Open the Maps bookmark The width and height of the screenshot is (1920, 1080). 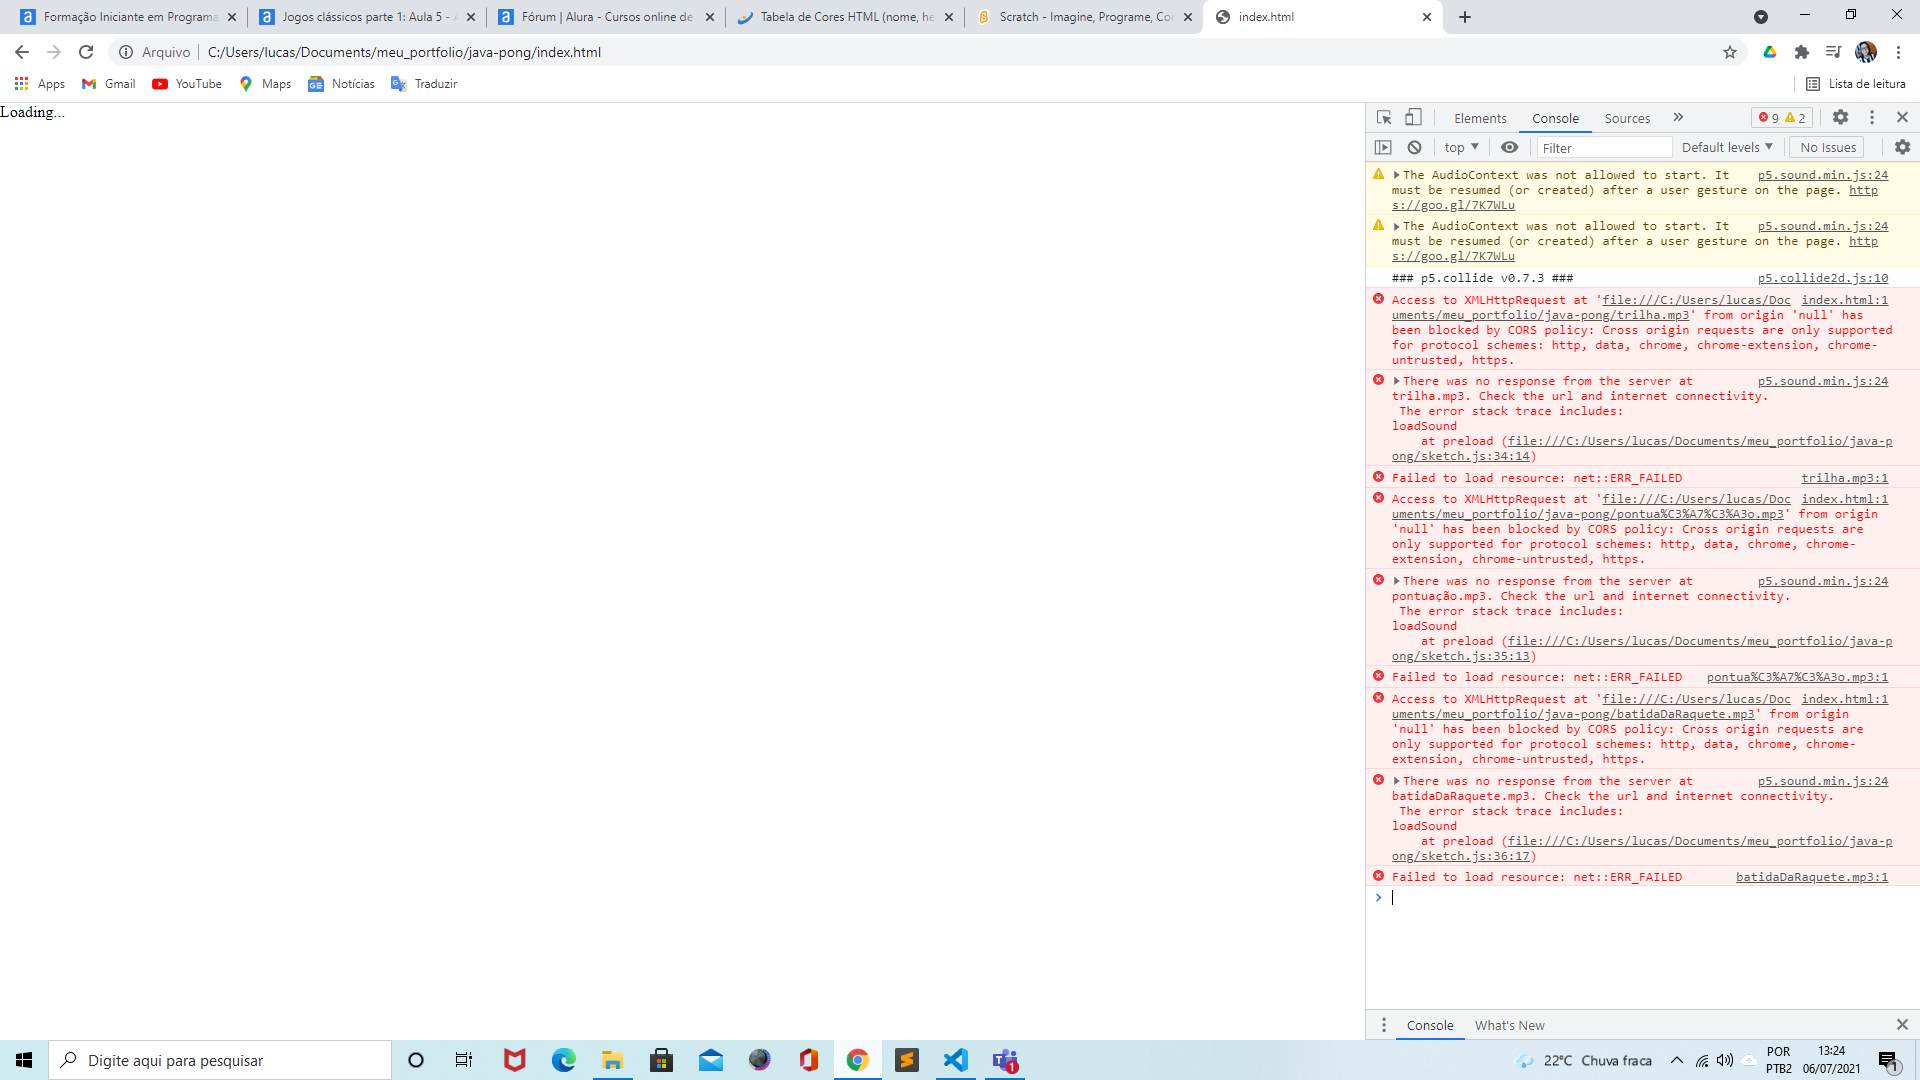click(x=265, y=84)
